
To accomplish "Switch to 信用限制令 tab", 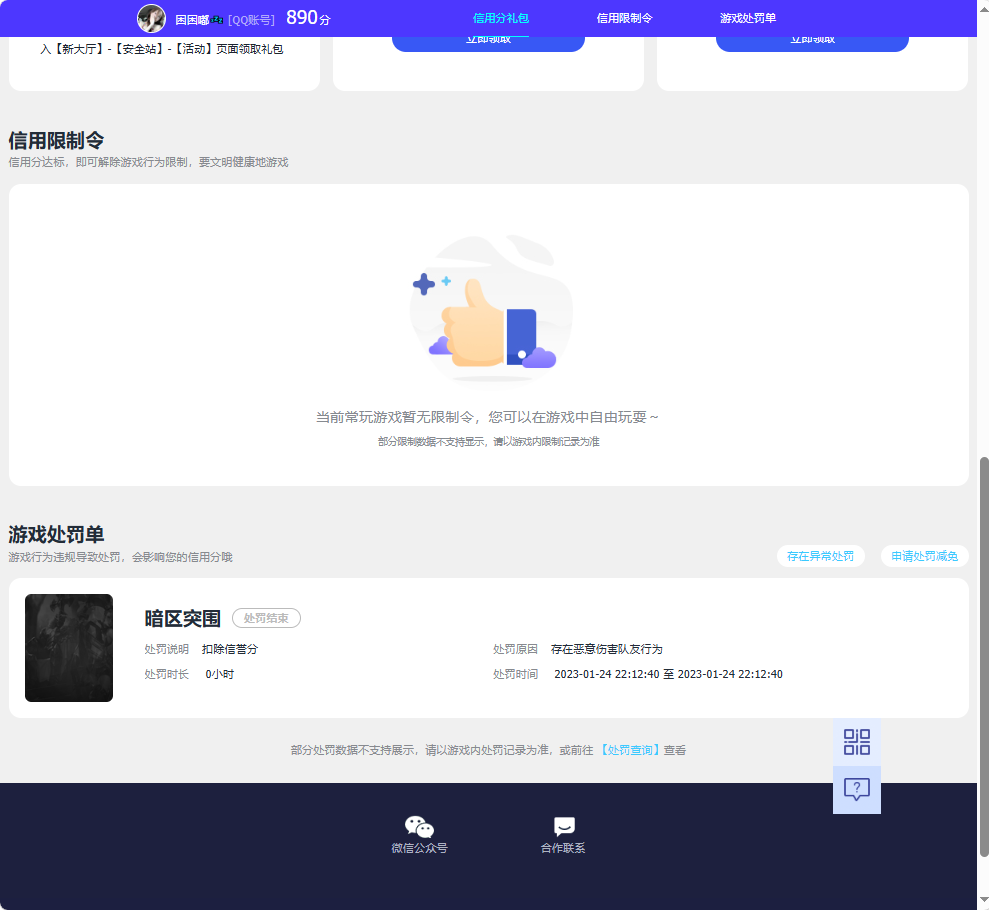I will [624, 18].
